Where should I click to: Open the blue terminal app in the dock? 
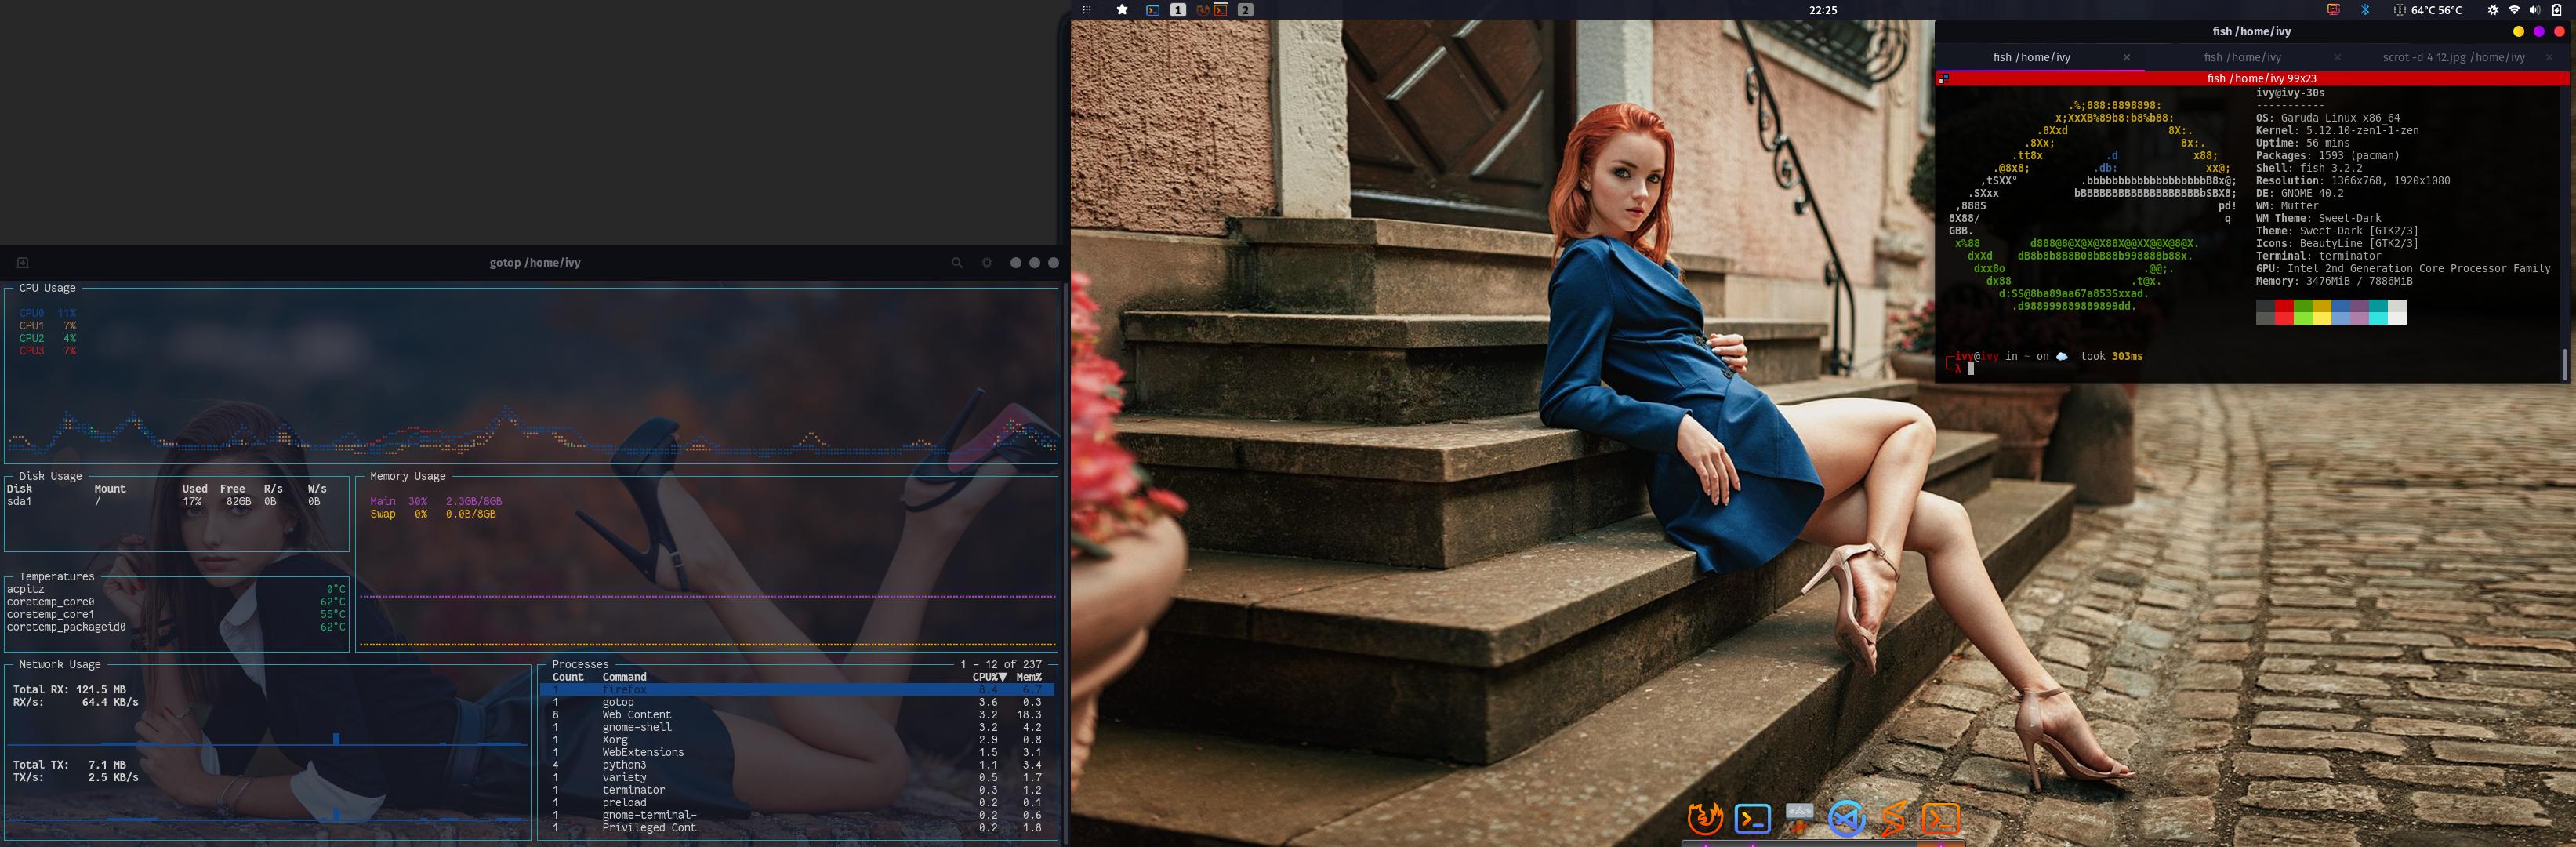click(x=1752, y=819)
